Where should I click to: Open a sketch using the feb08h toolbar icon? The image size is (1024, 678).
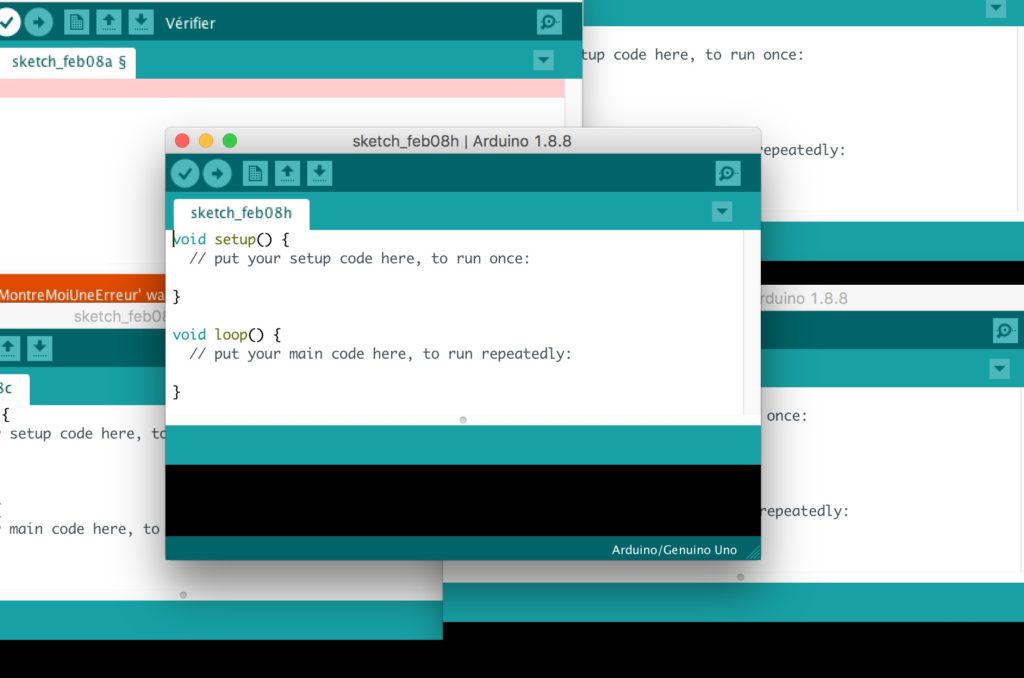pos(287,173)
